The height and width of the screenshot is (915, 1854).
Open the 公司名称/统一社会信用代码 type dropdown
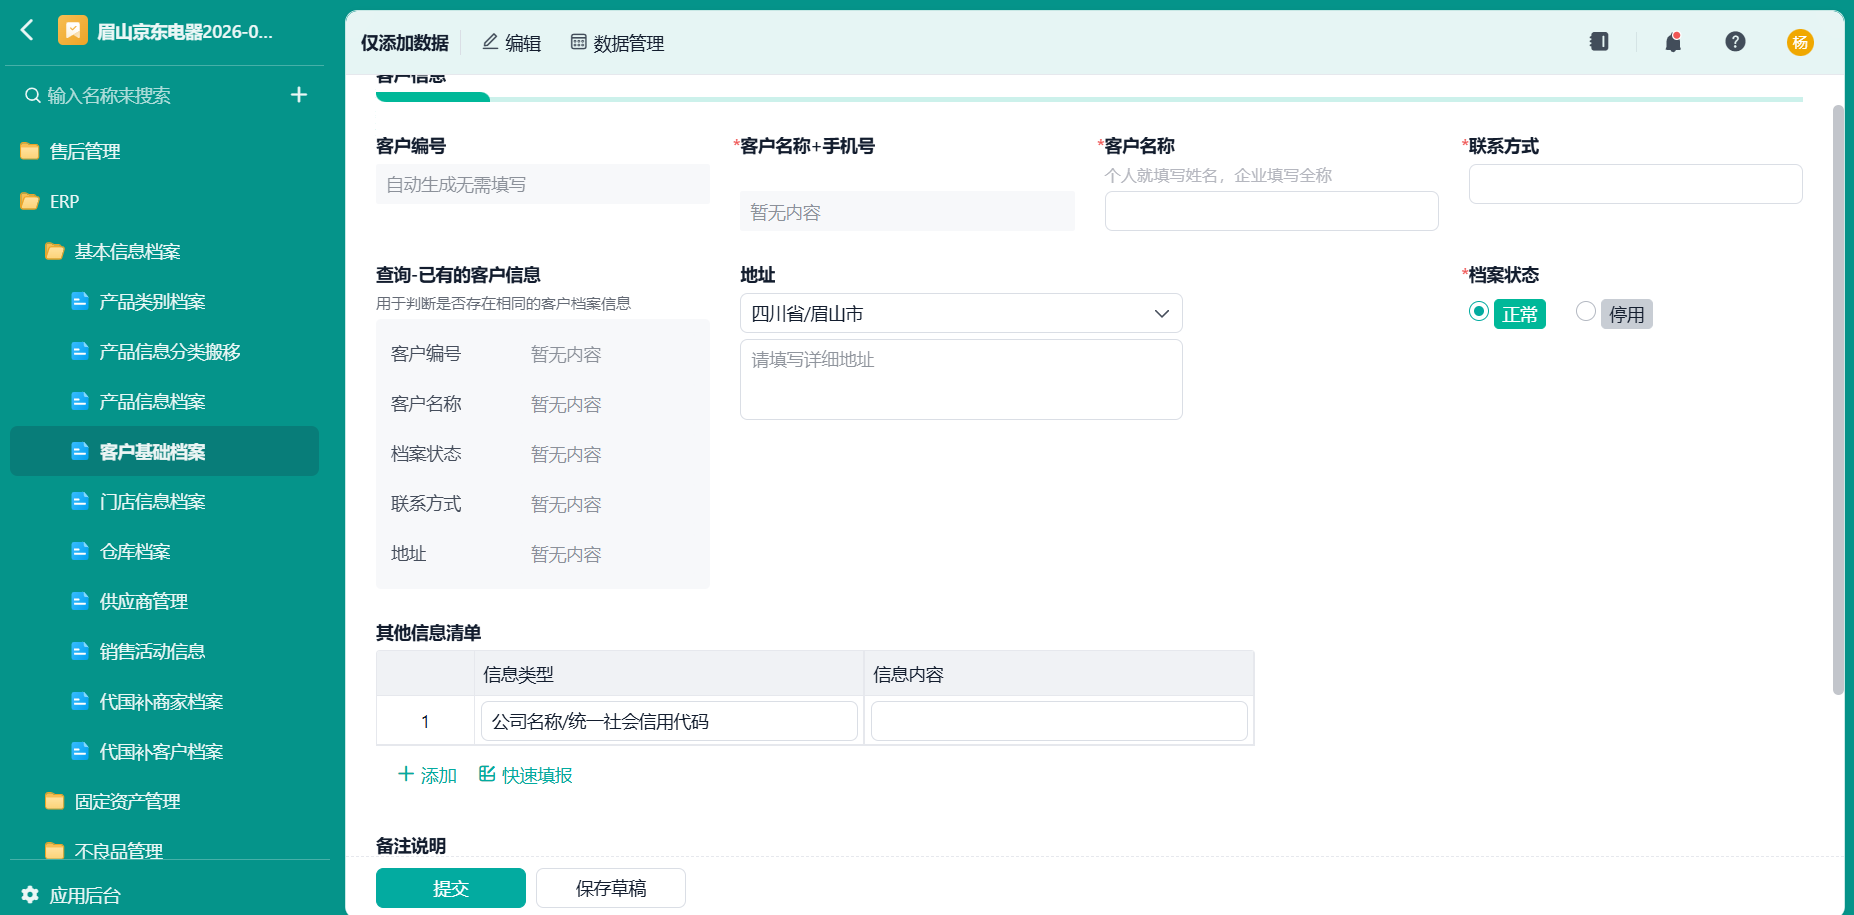[x=669, y=721]
